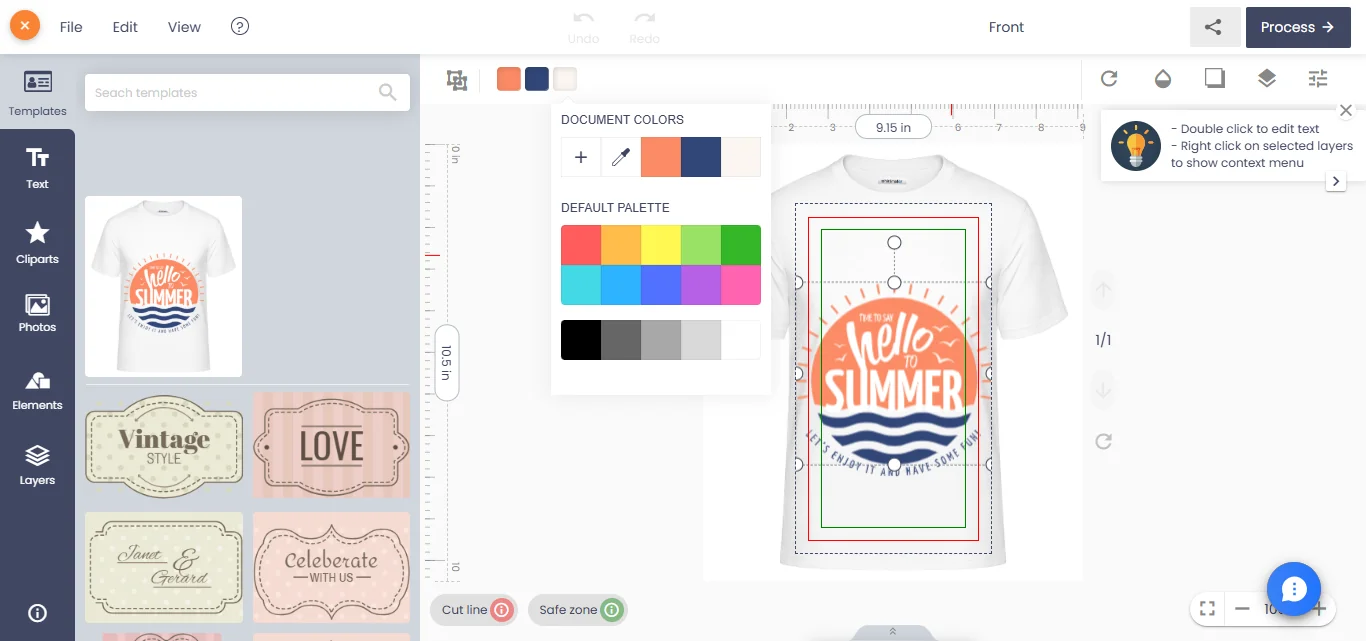
Task: Select the eyedropper color picker tool
Action: point(621,157)
